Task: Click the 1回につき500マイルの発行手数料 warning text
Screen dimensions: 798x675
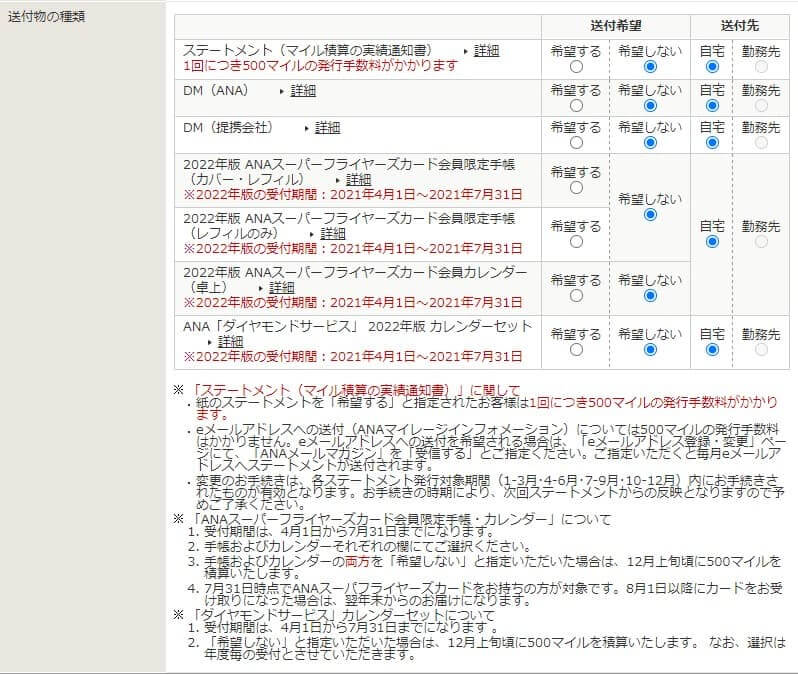Action: [321, 66]
